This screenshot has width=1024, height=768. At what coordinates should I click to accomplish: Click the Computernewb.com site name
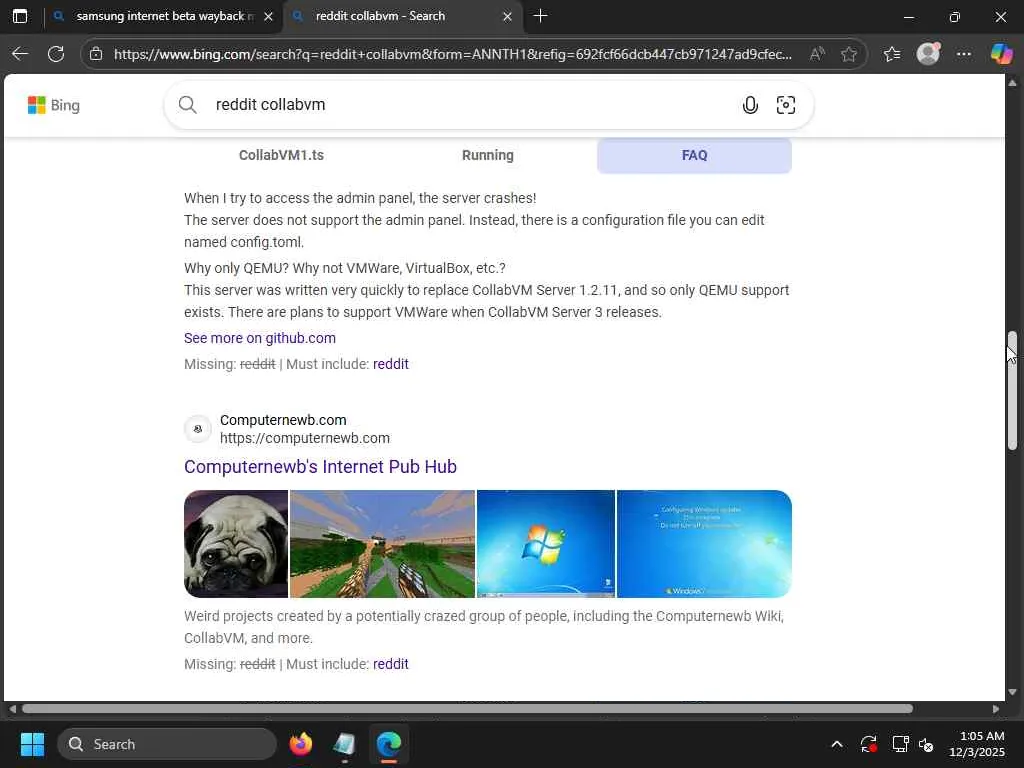pos(283,420)
